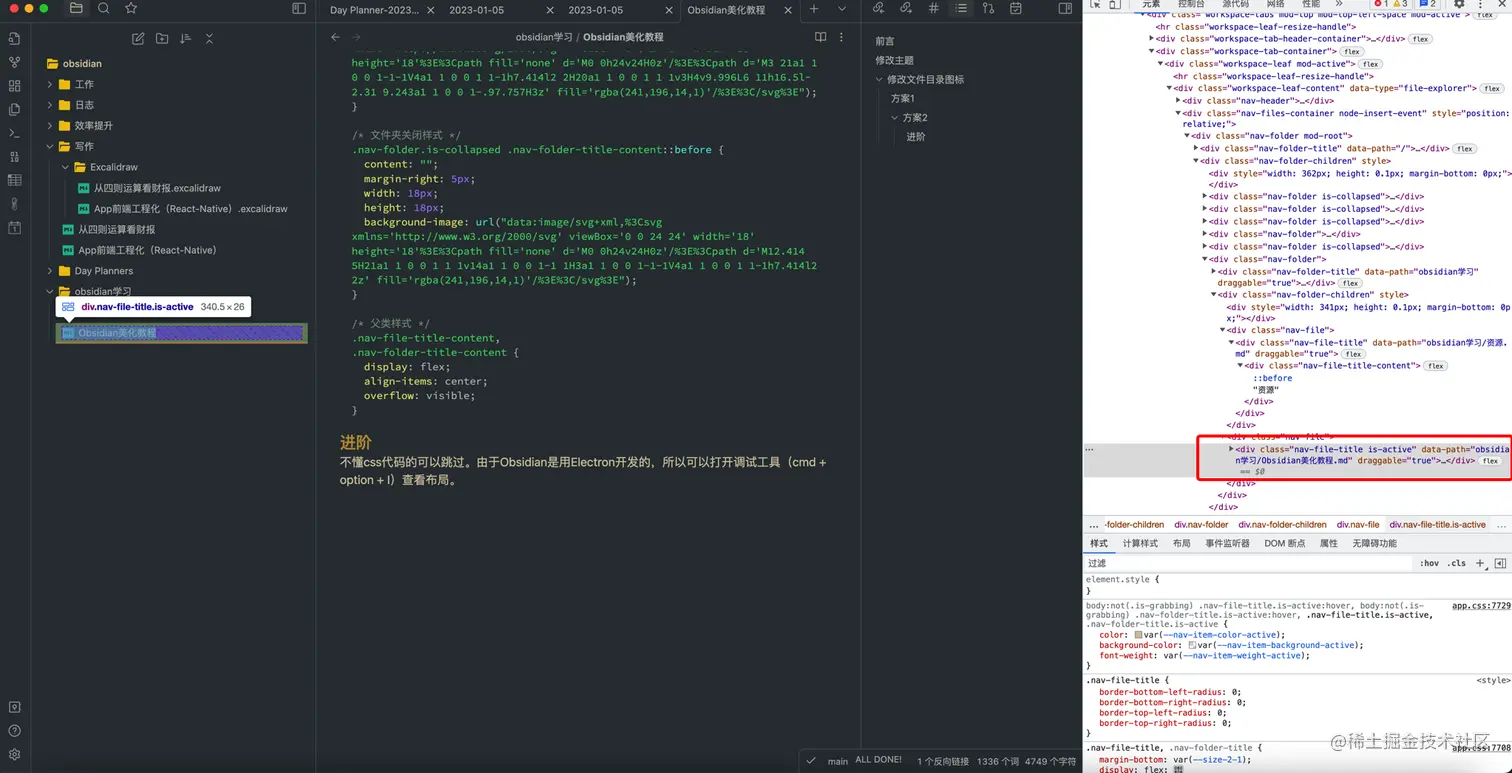Jump to 修改主题 in outline
Viewport: 1512px width, 773px height.
[x=895, y=60]
